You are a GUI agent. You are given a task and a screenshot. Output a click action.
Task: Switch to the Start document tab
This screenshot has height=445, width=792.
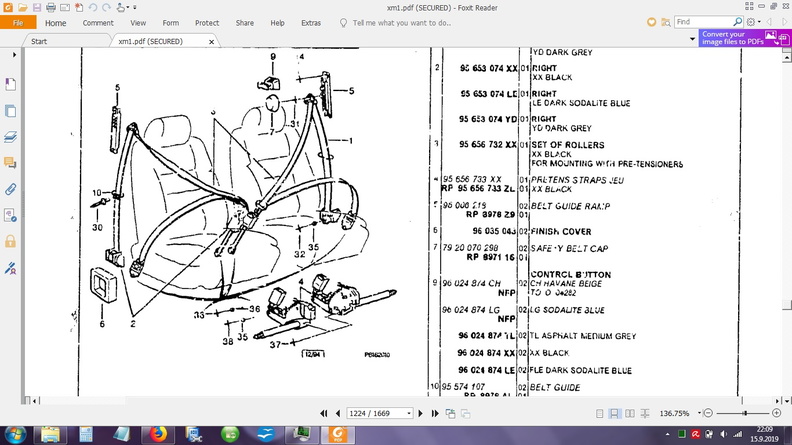pos(40,42)
